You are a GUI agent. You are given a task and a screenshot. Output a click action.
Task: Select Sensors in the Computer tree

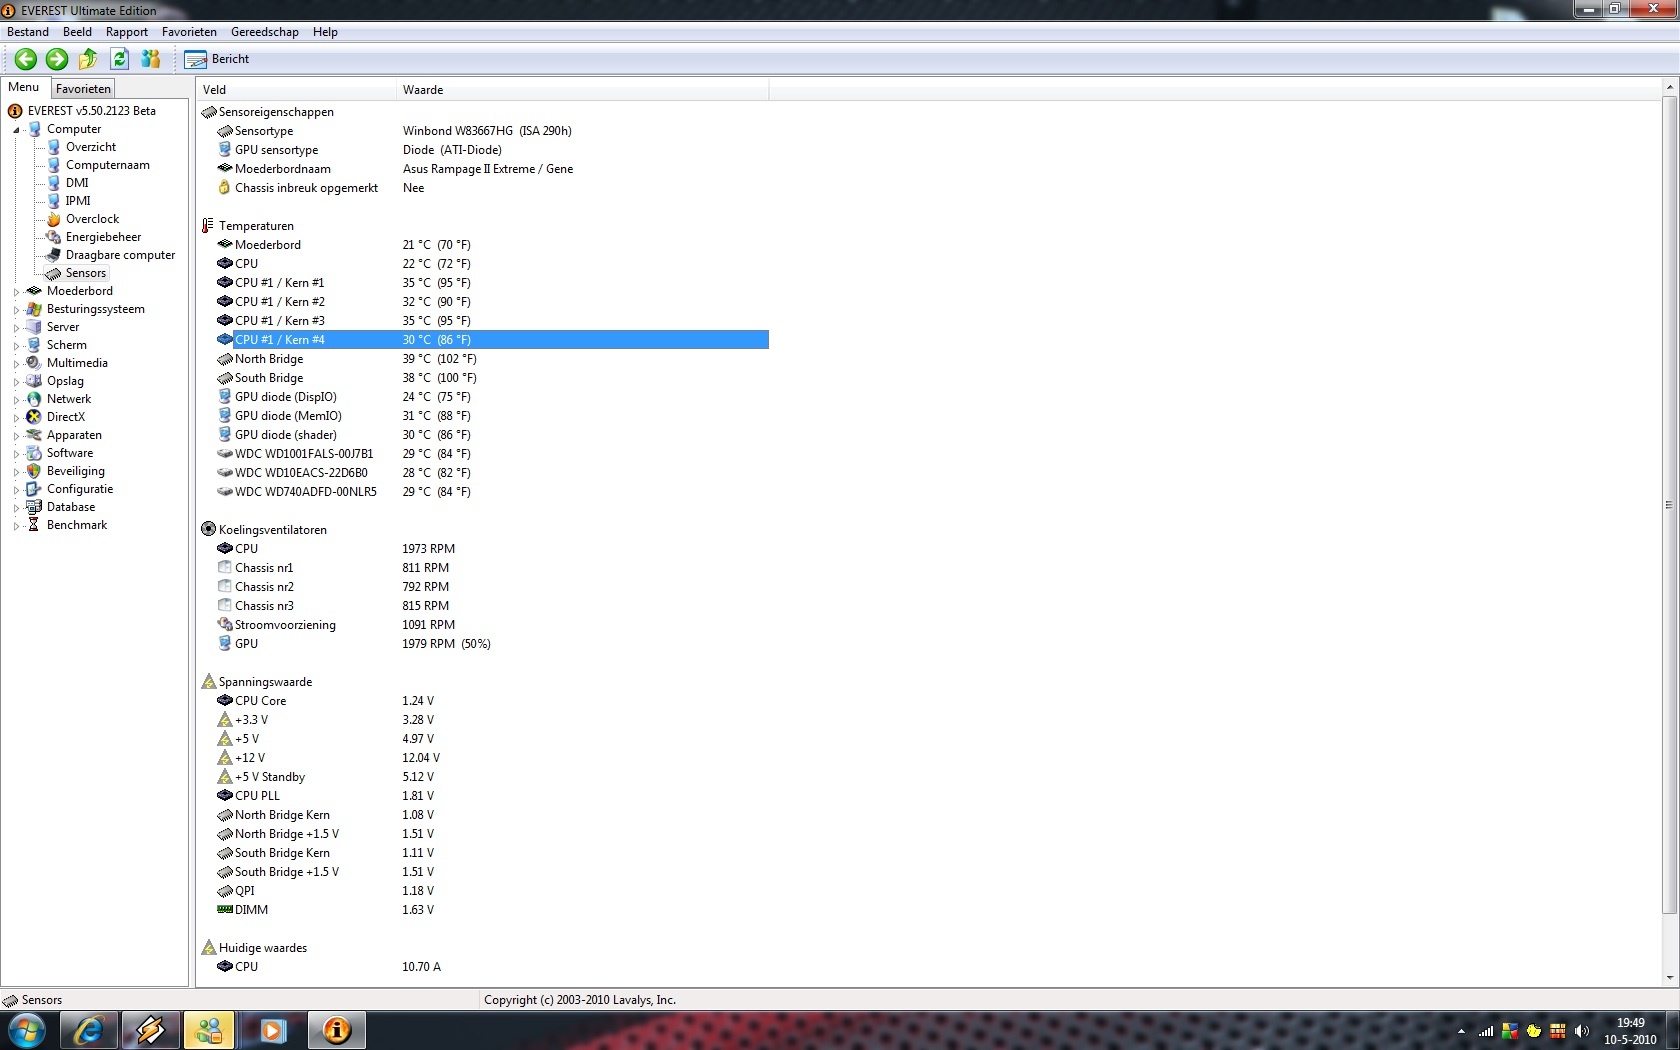(x=86, y=273)
